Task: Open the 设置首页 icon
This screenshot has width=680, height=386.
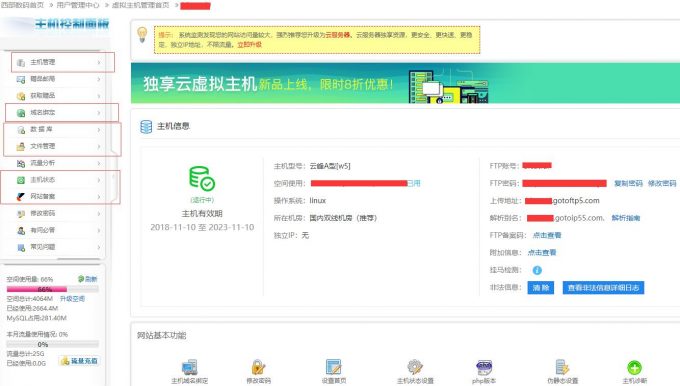Action: 333,367
